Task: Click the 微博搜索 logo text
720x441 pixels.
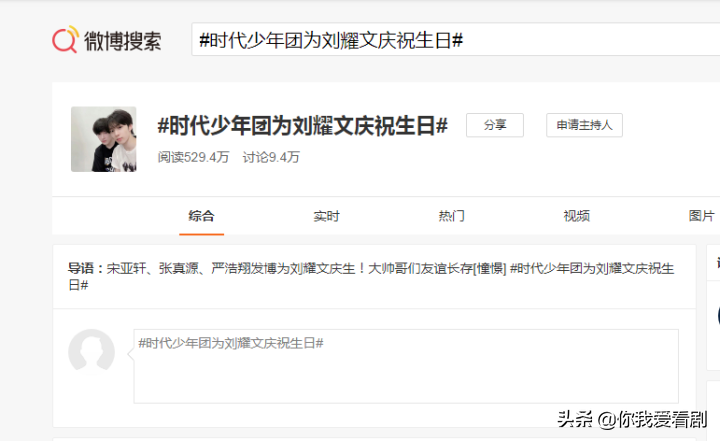Action: (123, 41)
